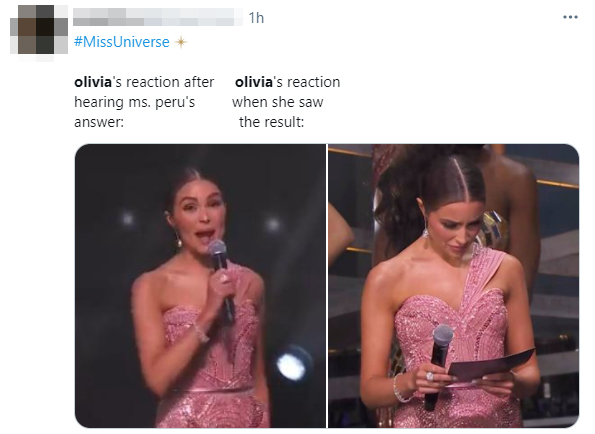Screen dimensions: 595x434
Task: Click the pearl earring in left photo
Action: point(178,239)
